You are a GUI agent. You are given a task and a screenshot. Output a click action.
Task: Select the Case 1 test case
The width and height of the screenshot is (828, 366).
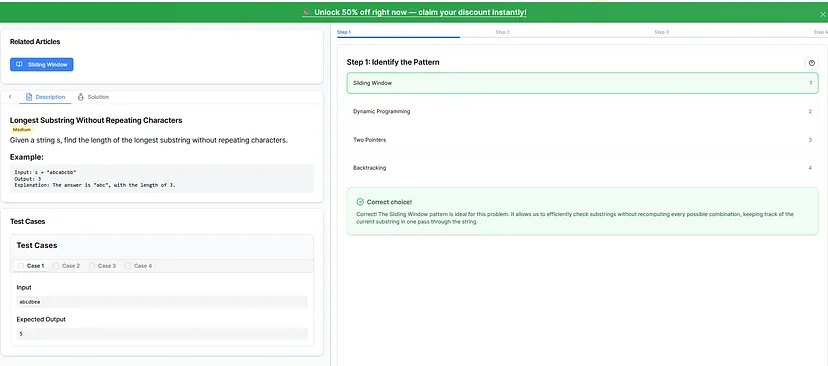point(31,266)
